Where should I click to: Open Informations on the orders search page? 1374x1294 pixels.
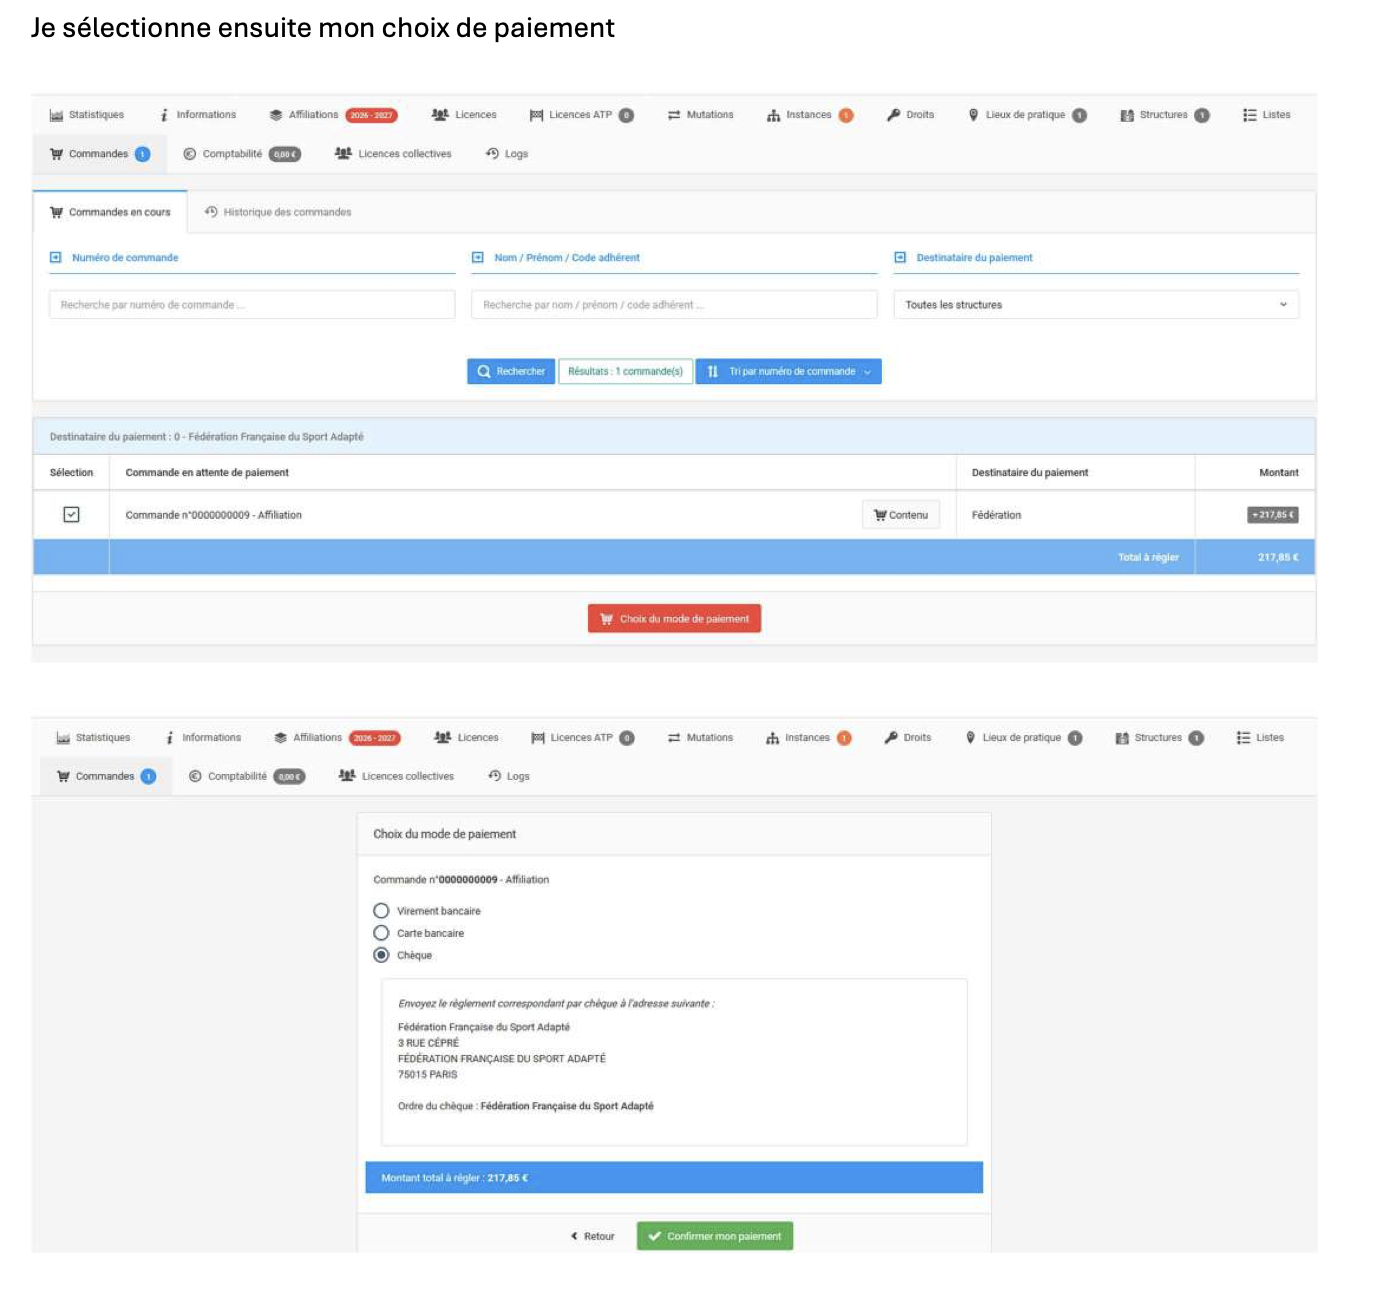[198, 115]
